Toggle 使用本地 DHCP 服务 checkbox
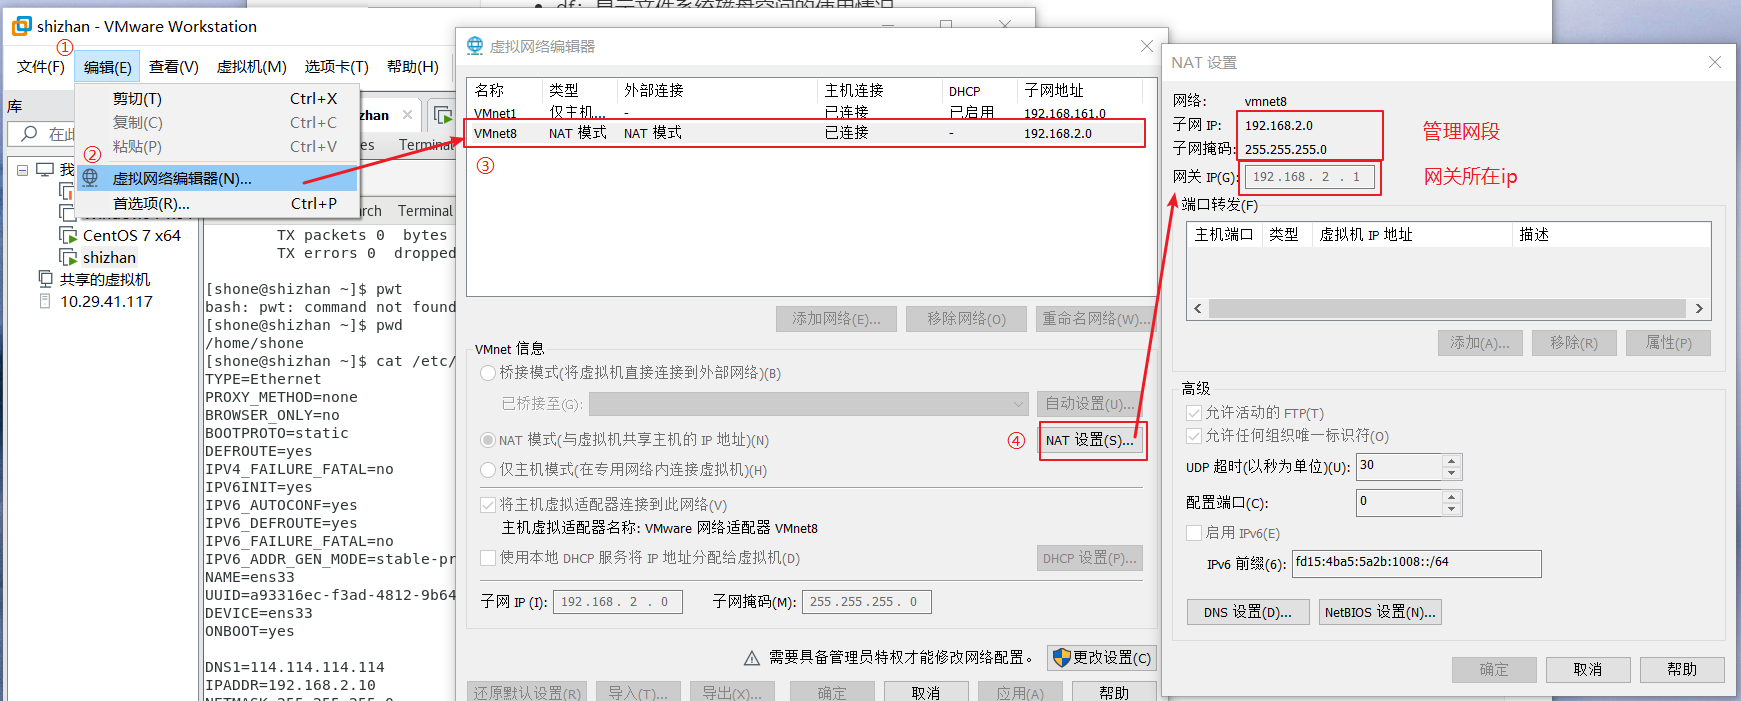The image size is (1741, 701). point(488,558)
